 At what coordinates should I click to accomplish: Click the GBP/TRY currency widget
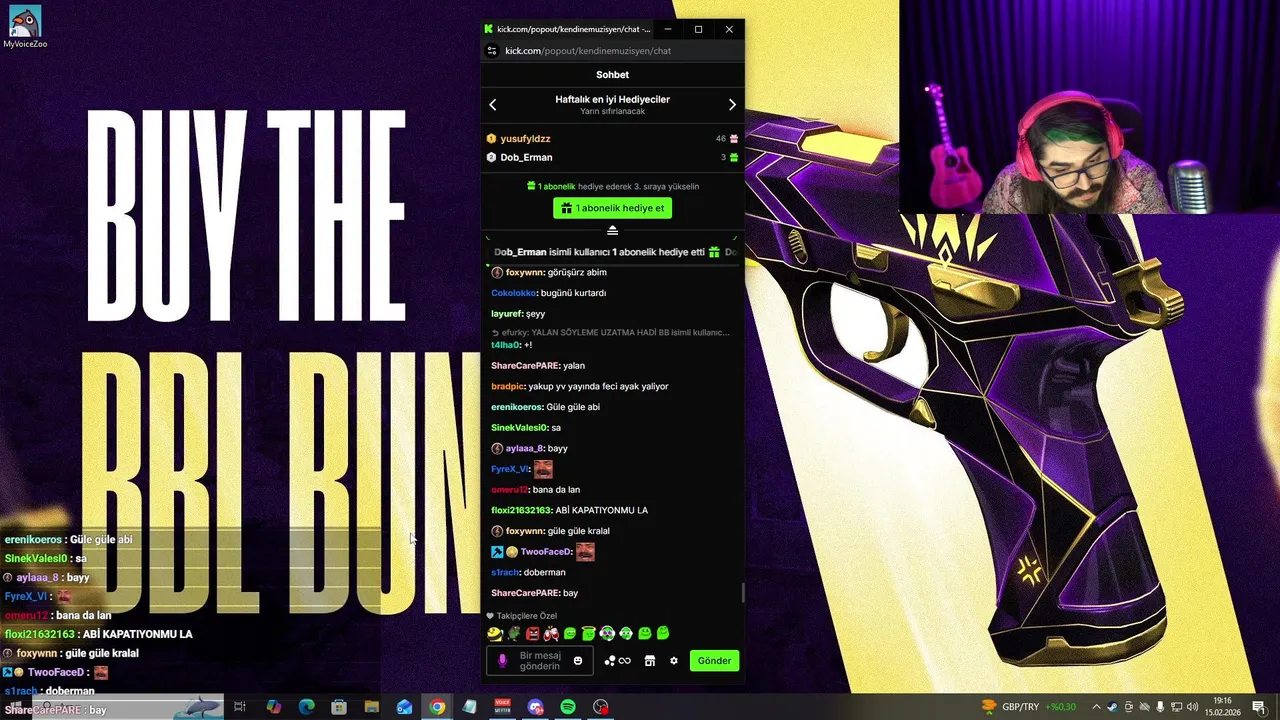tap(1029, 707)
